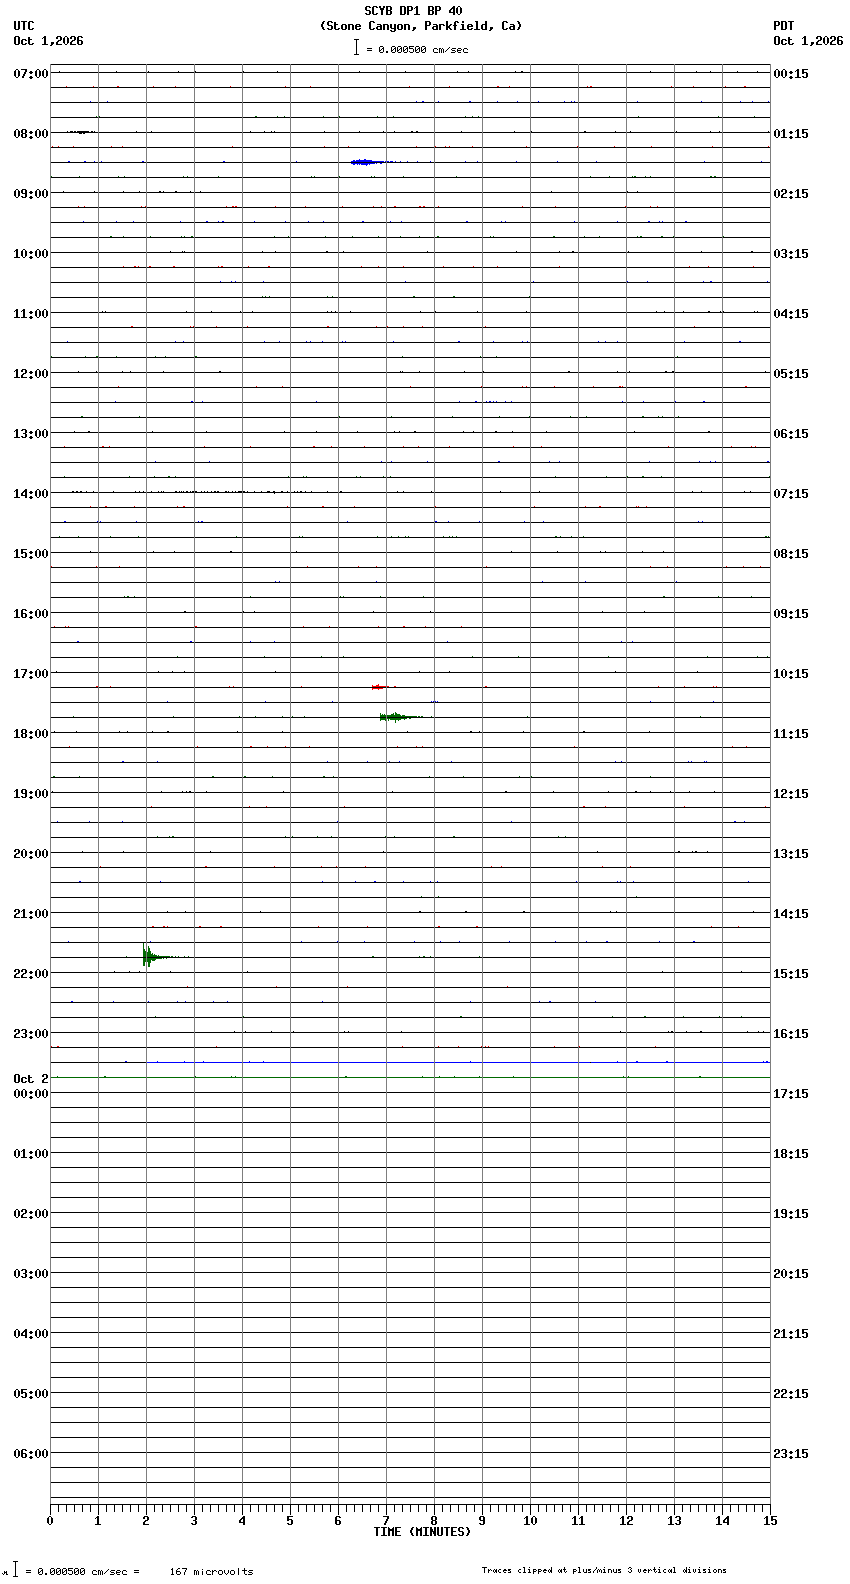The image size is (850, 1584).
Task: Click the "23:15" PDT time label
Action: [791, 1454]
